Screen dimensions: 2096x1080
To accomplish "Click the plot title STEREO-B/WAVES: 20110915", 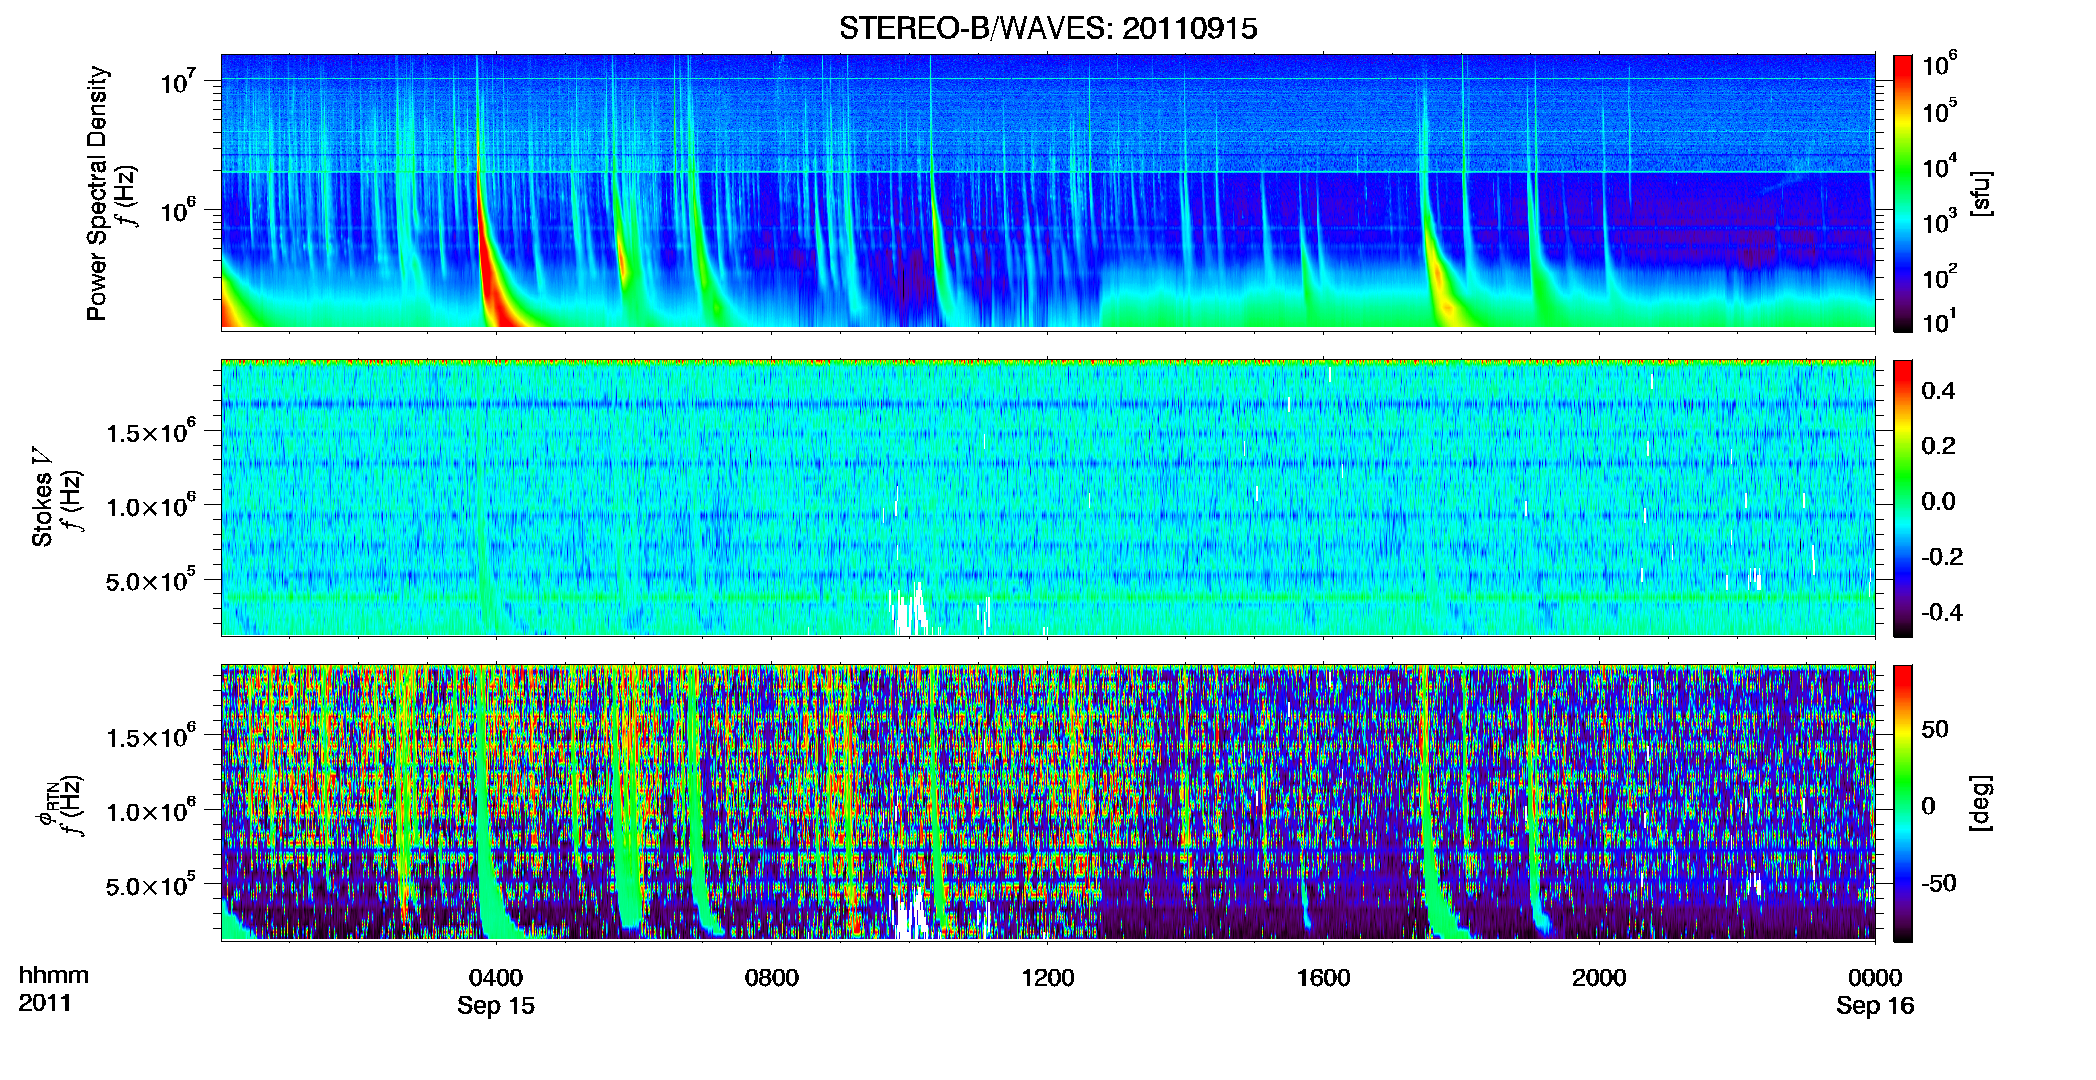I will pos(1048,29).
